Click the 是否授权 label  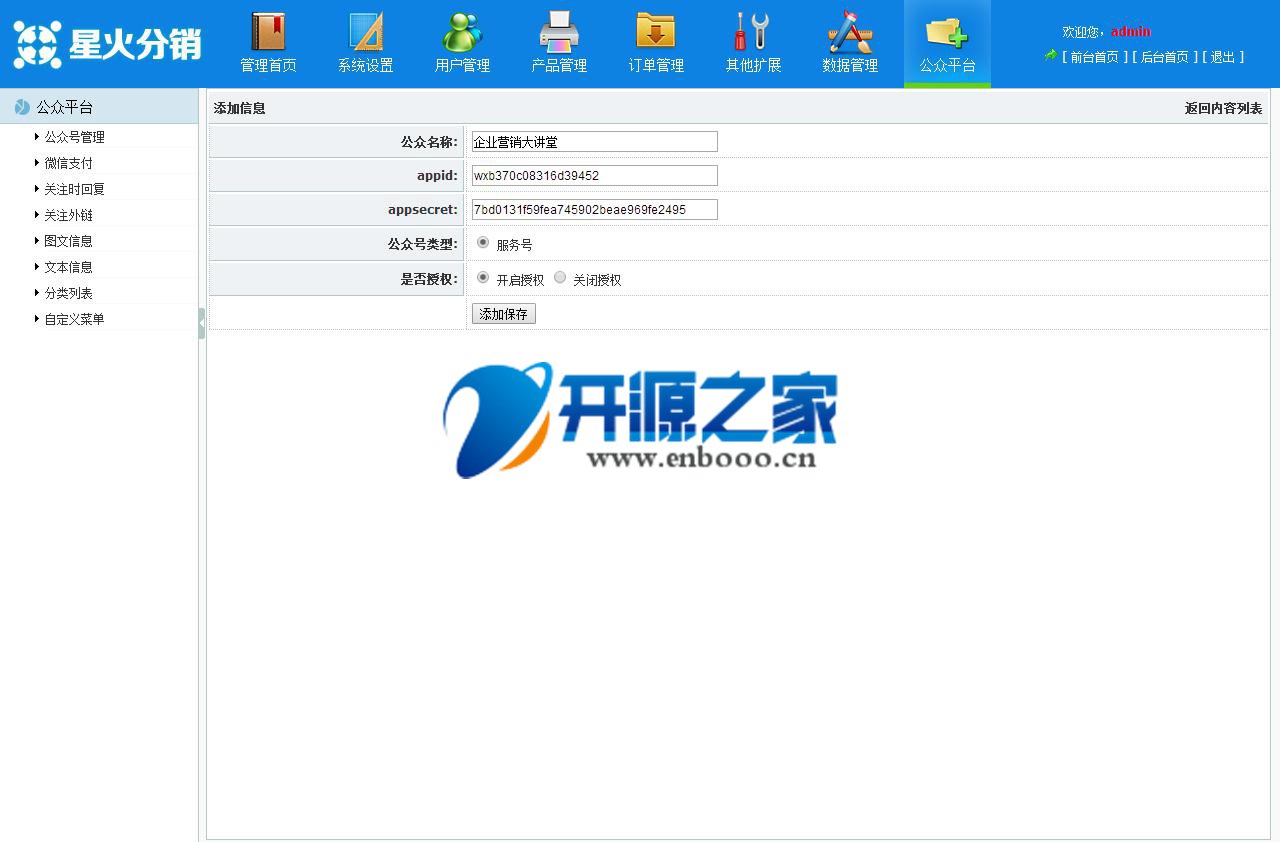(x=429, y=279)
